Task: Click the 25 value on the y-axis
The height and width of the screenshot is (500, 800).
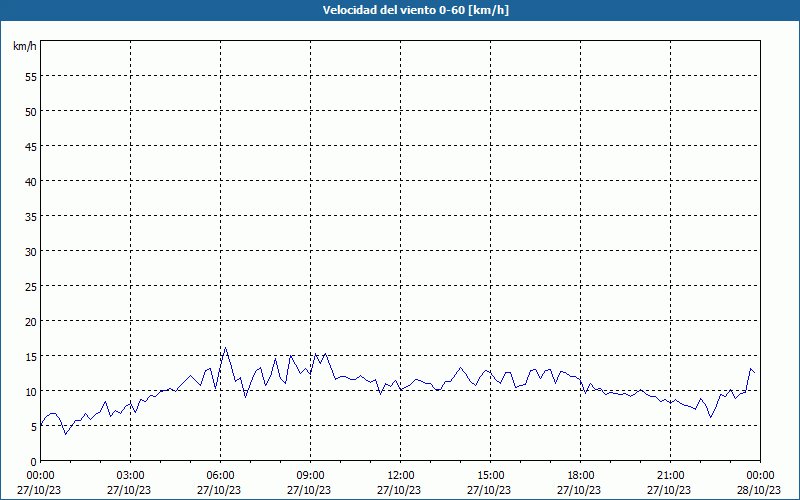Action: (31, 286)
